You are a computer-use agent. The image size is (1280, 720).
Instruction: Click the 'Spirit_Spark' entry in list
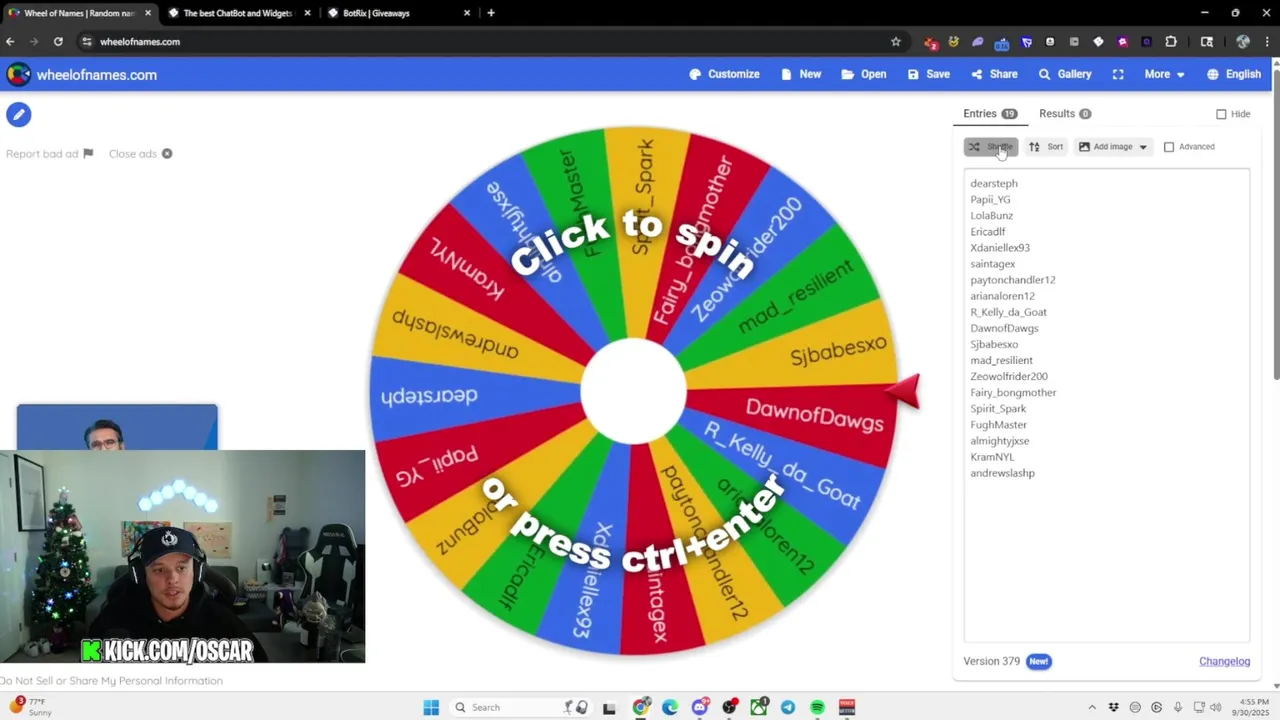pos(998,408)
